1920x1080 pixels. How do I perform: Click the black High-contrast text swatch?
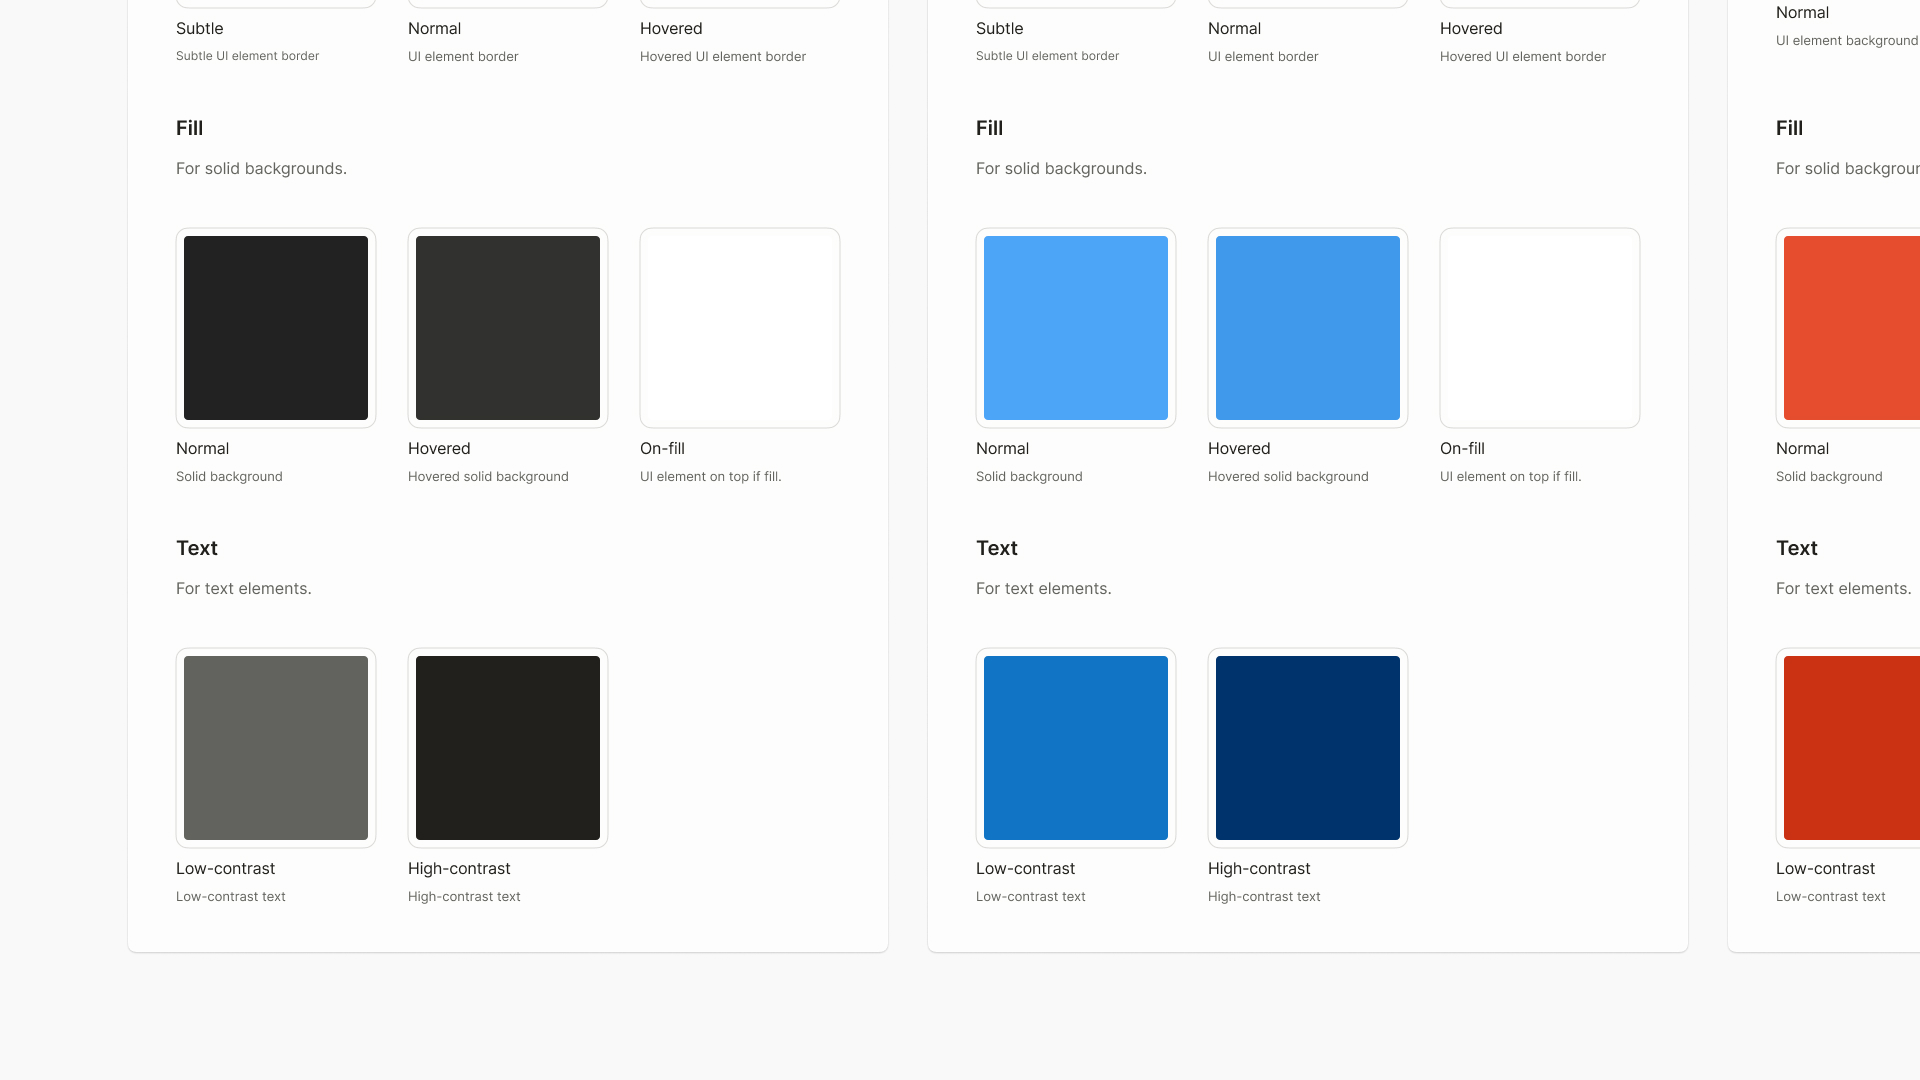click(508, 748)
